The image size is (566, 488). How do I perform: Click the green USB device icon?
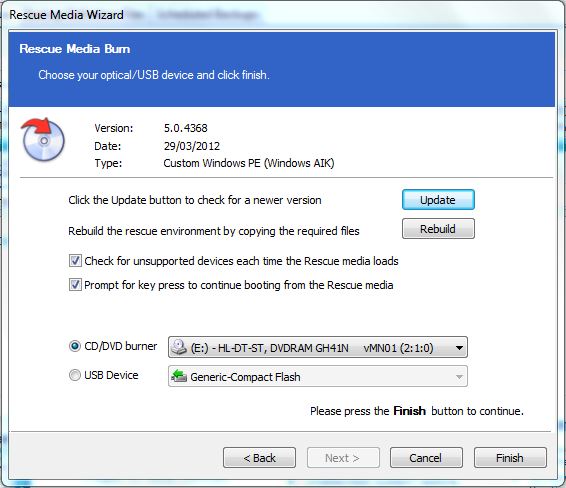pos(178,376)
